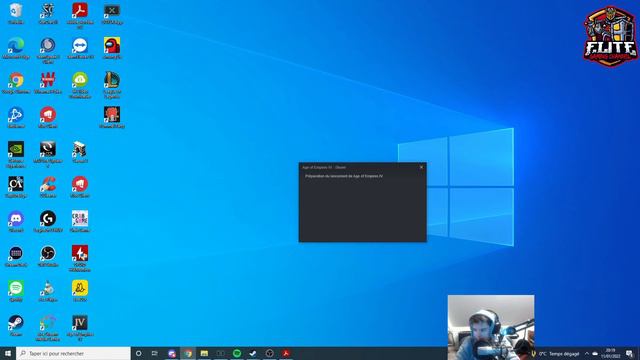This screenshot has height=360, width=640.
Task: Launch Spotify from the desktop
Action: (16, 291)
